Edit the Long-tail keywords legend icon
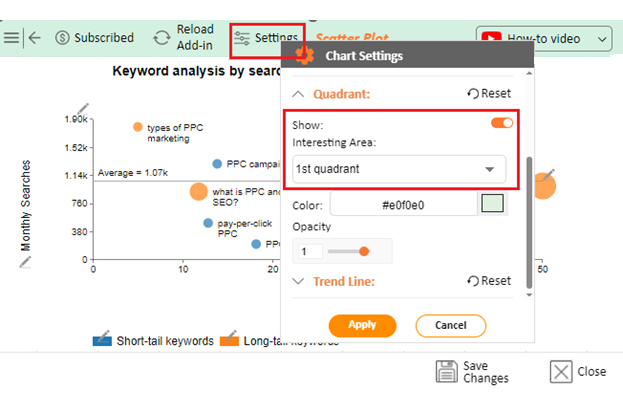The width and height of the screenshot is (623, 411). 230,338
